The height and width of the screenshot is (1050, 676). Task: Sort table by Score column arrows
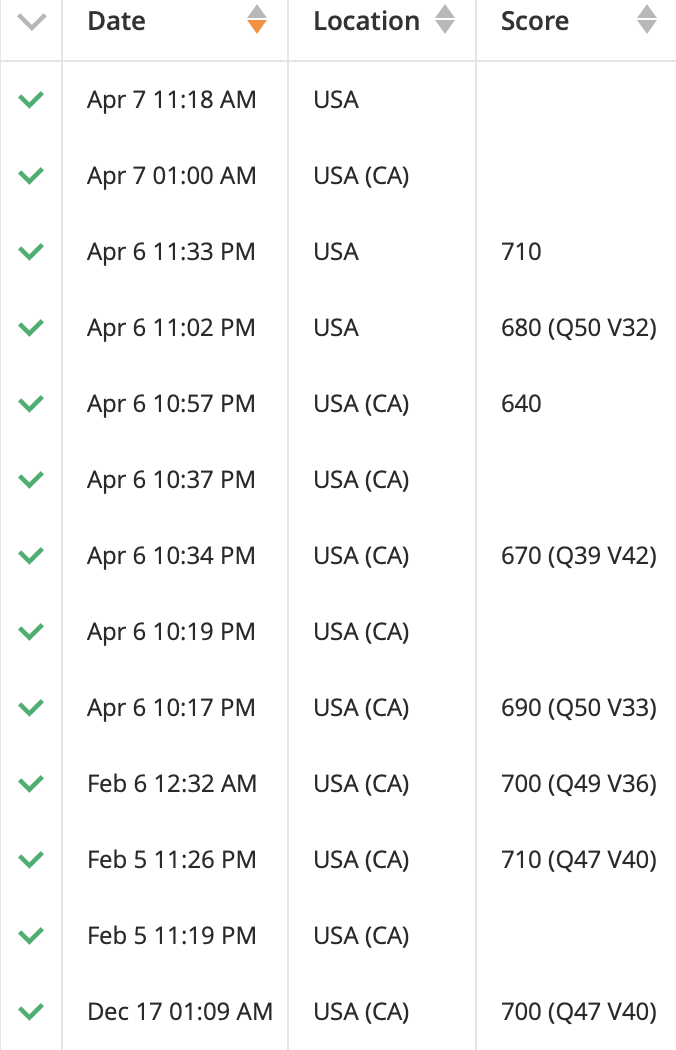click(x=647, y=20)
